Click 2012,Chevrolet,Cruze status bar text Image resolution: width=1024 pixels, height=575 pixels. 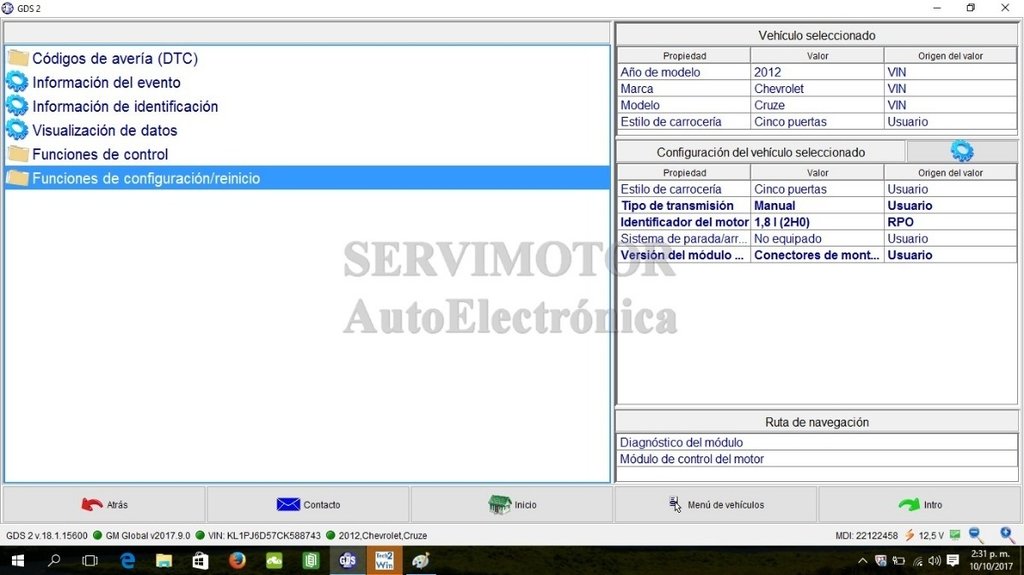[383, 535]
